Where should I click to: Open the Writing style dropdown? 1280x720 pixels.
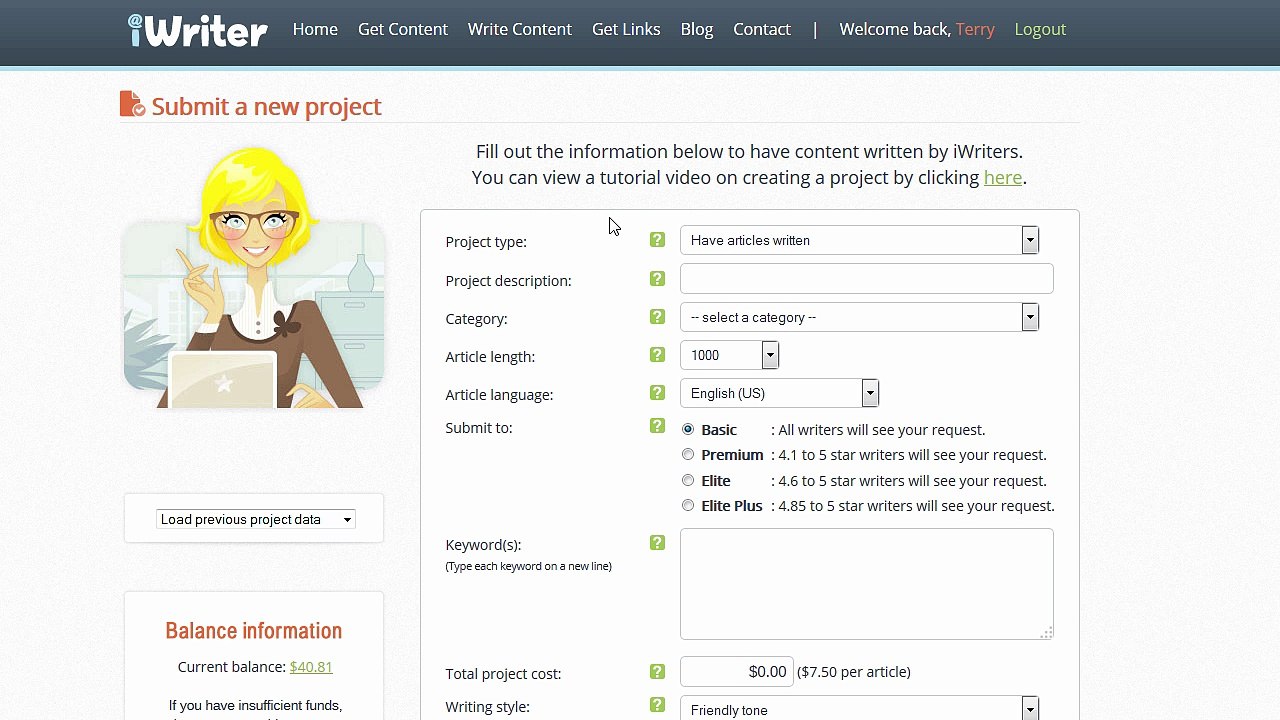pos(859,709)
